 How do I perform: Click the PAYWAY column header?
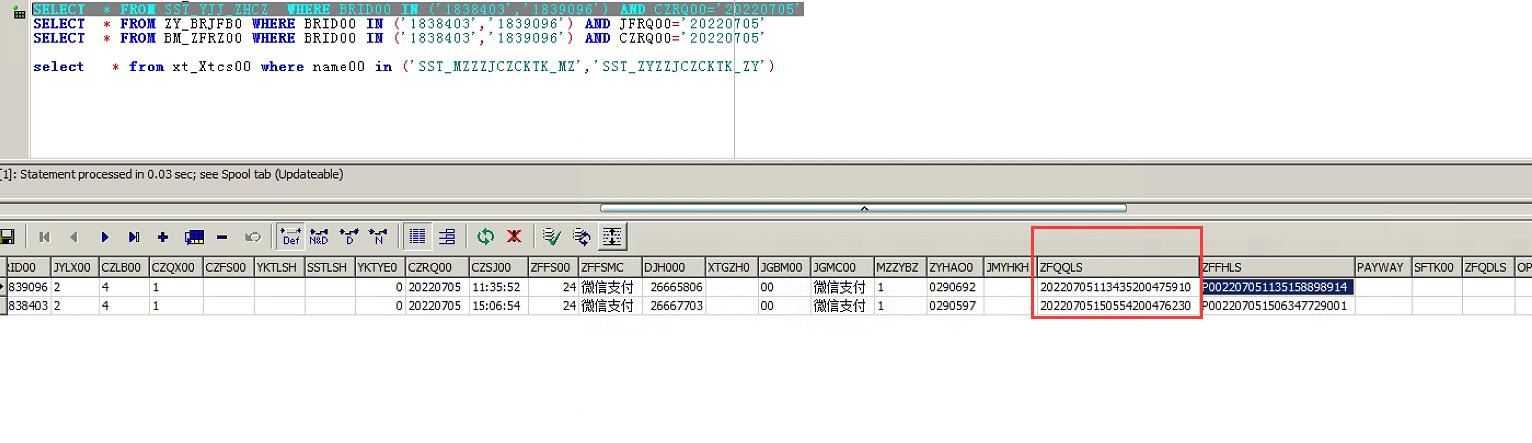tap(1383, 268)
